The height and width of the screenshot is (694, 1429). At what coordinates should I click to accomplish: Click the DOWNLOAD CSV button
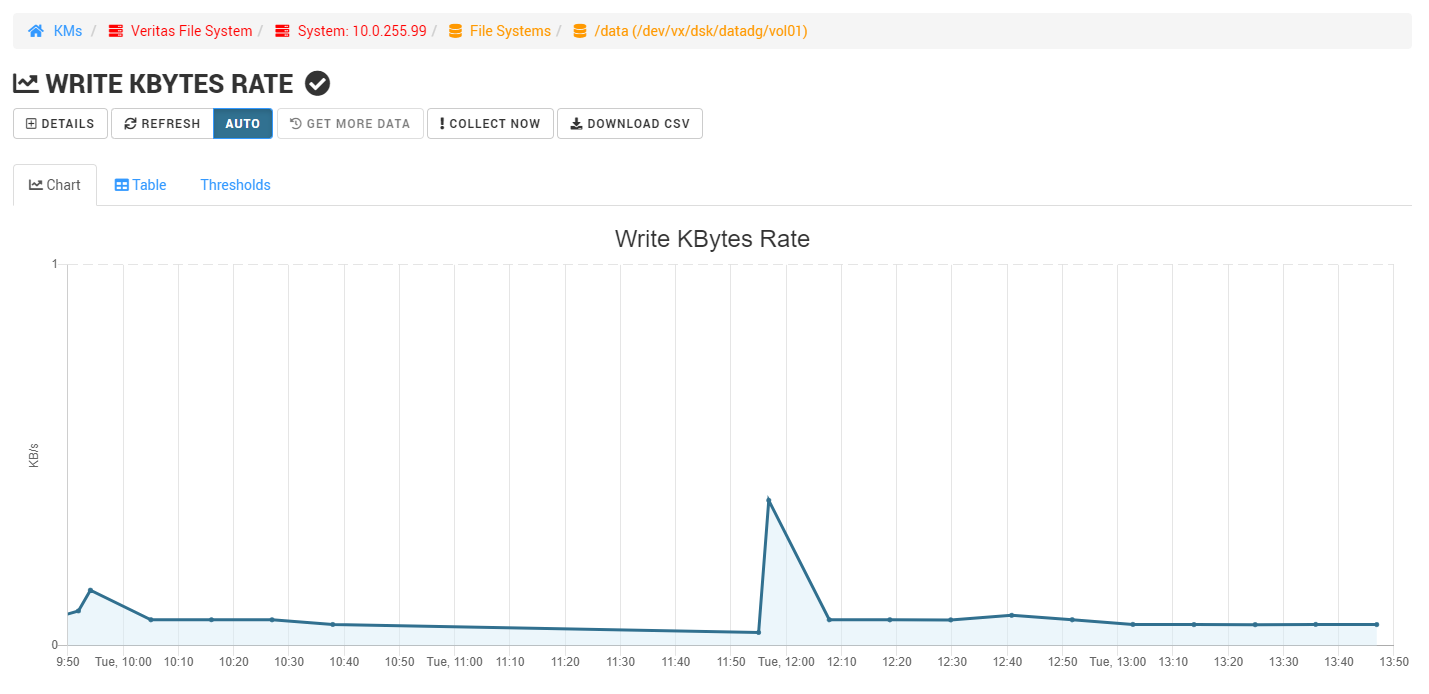tap(630, 123)
